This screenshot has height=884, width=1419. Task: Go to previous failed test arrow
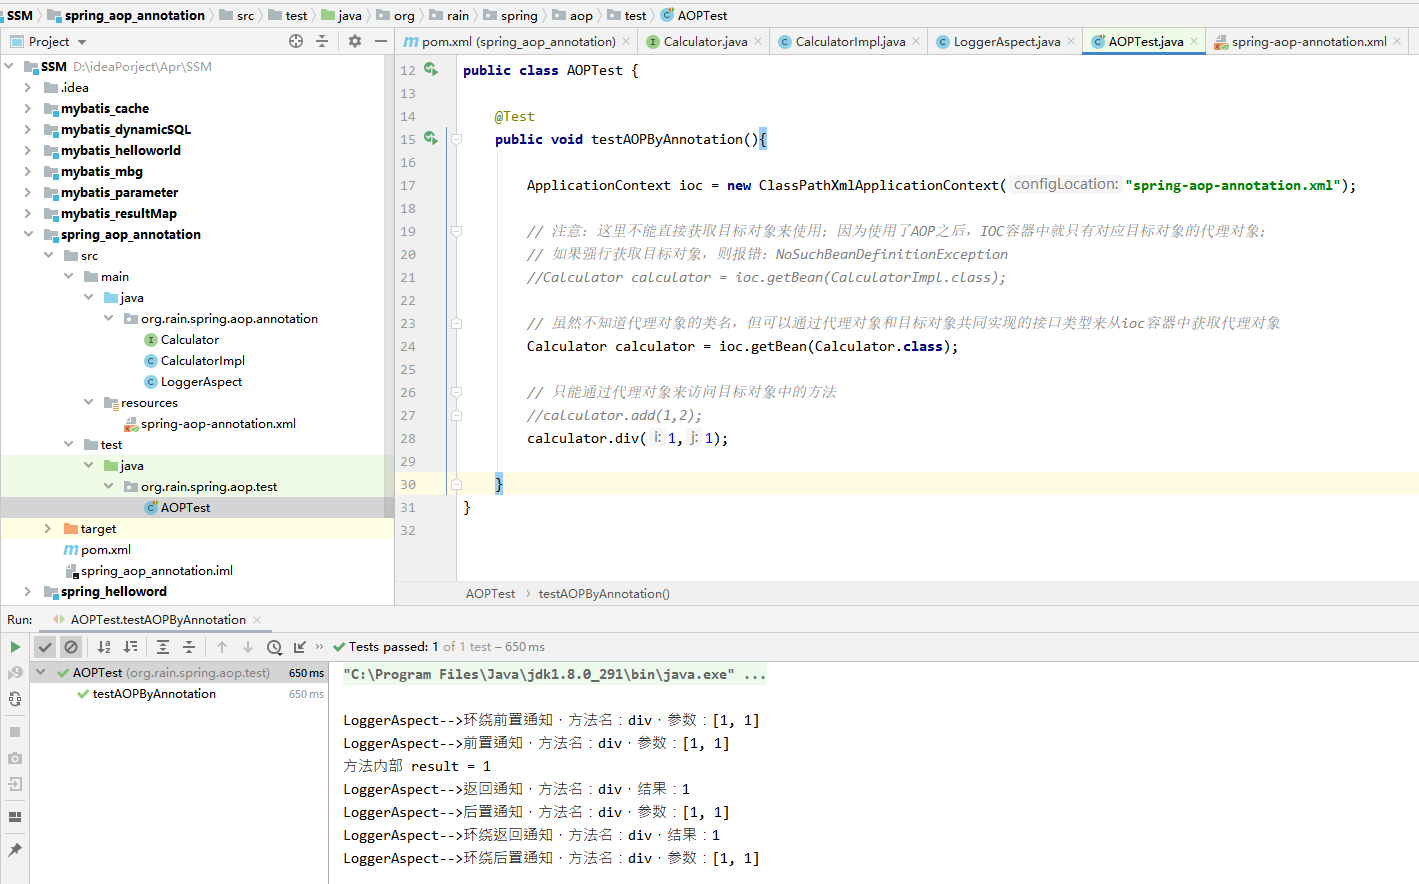[222, 647]
